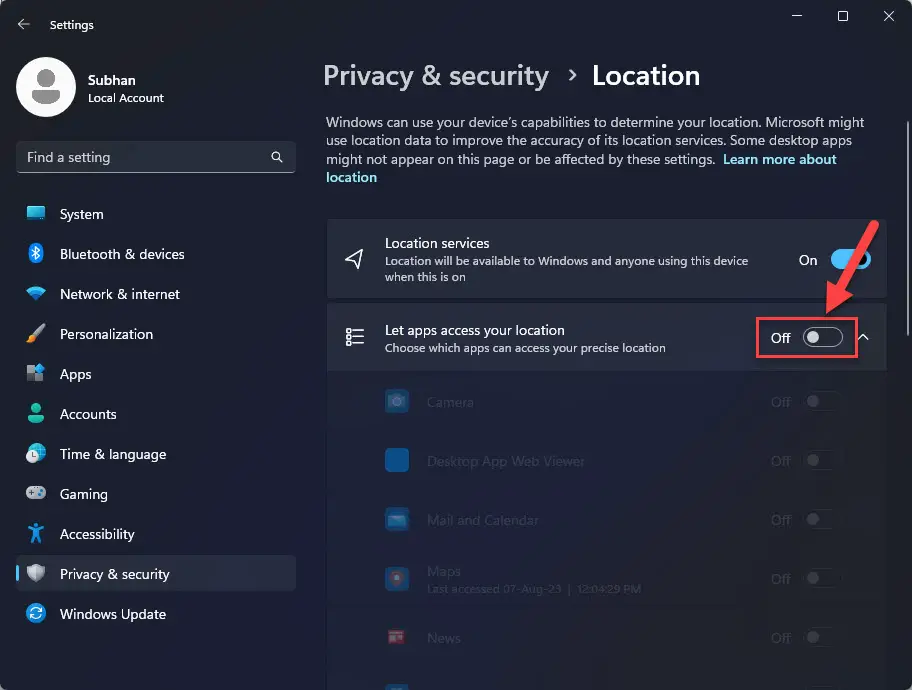Click the 'Camera' app name
This screenshot has width=912, height=690.
[450, 402]
